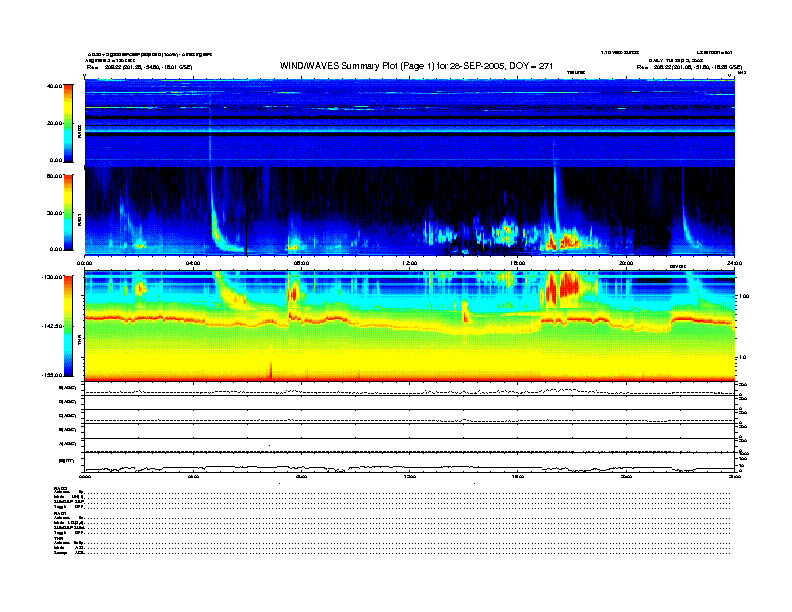Click the -142.50 value on TNR color scale
The width and height of the screenshot is (792, 612).
[x=52, y=326]
